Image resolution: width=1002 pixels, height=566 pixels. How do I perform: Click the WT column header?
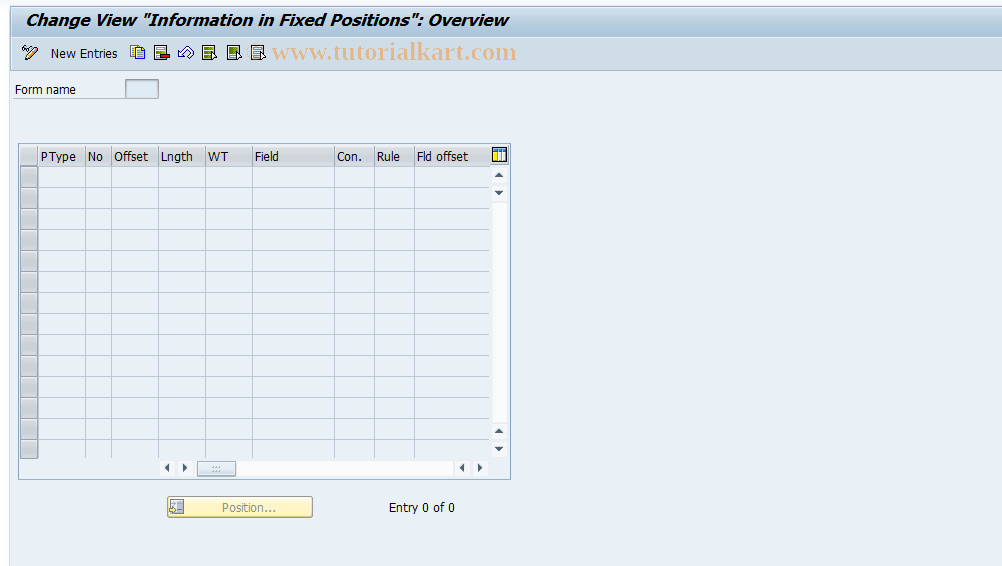[x=229, y=157]
